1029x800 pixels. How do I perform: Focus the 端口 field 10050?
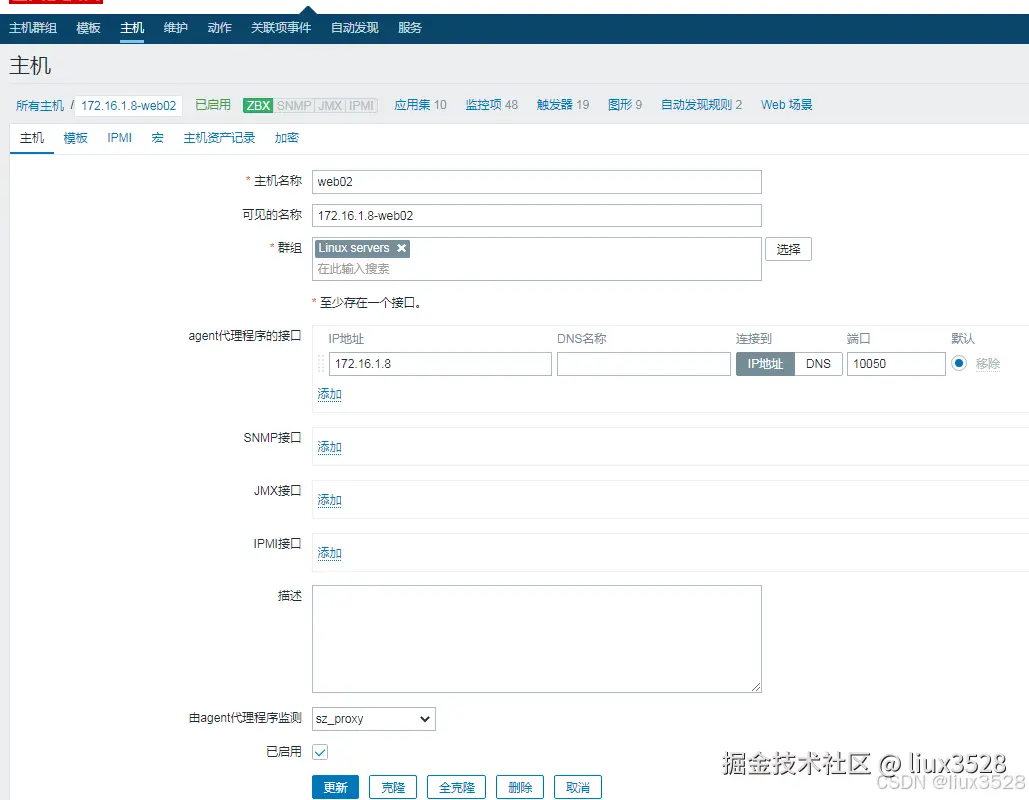coord(896,364)
